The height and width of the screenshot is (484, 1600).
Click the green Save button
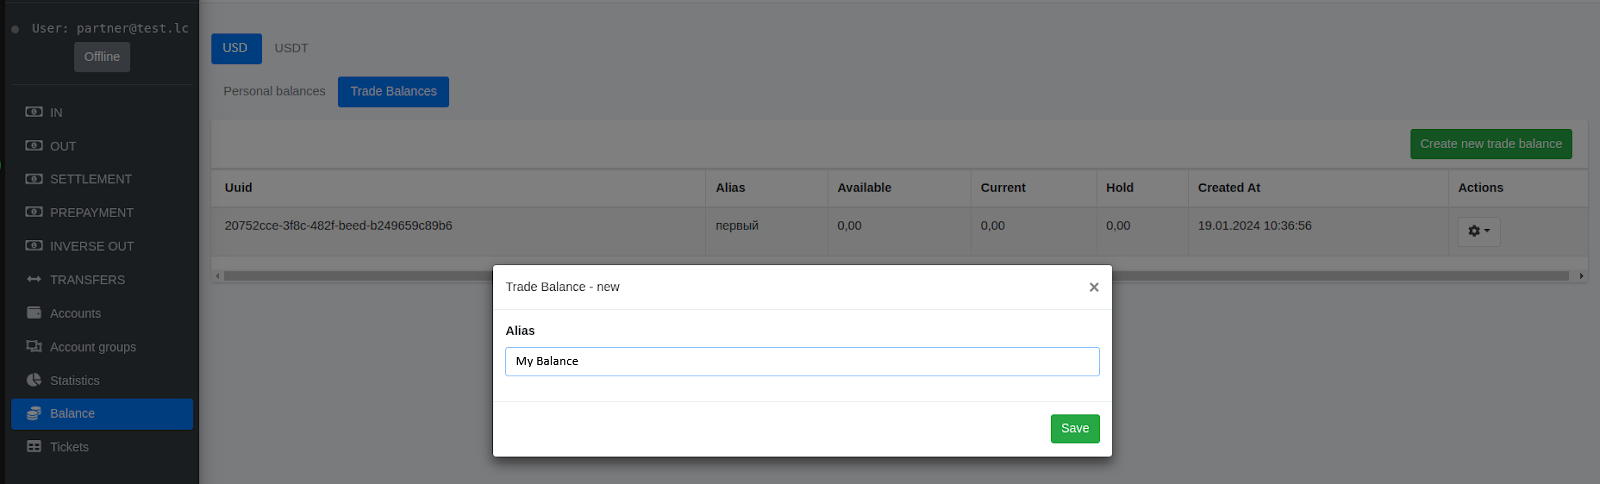coord(1075,428)
